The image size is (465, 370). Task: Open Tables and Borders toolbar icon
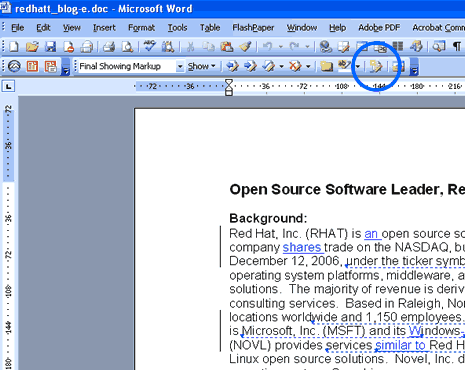tap(344, 46)
